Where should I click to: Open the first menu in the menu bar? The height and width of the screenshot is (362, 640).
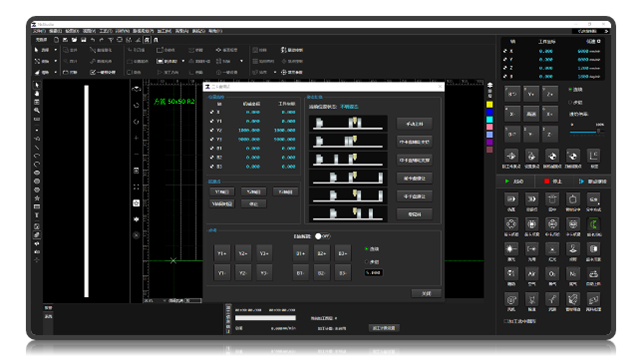point(39,31)
